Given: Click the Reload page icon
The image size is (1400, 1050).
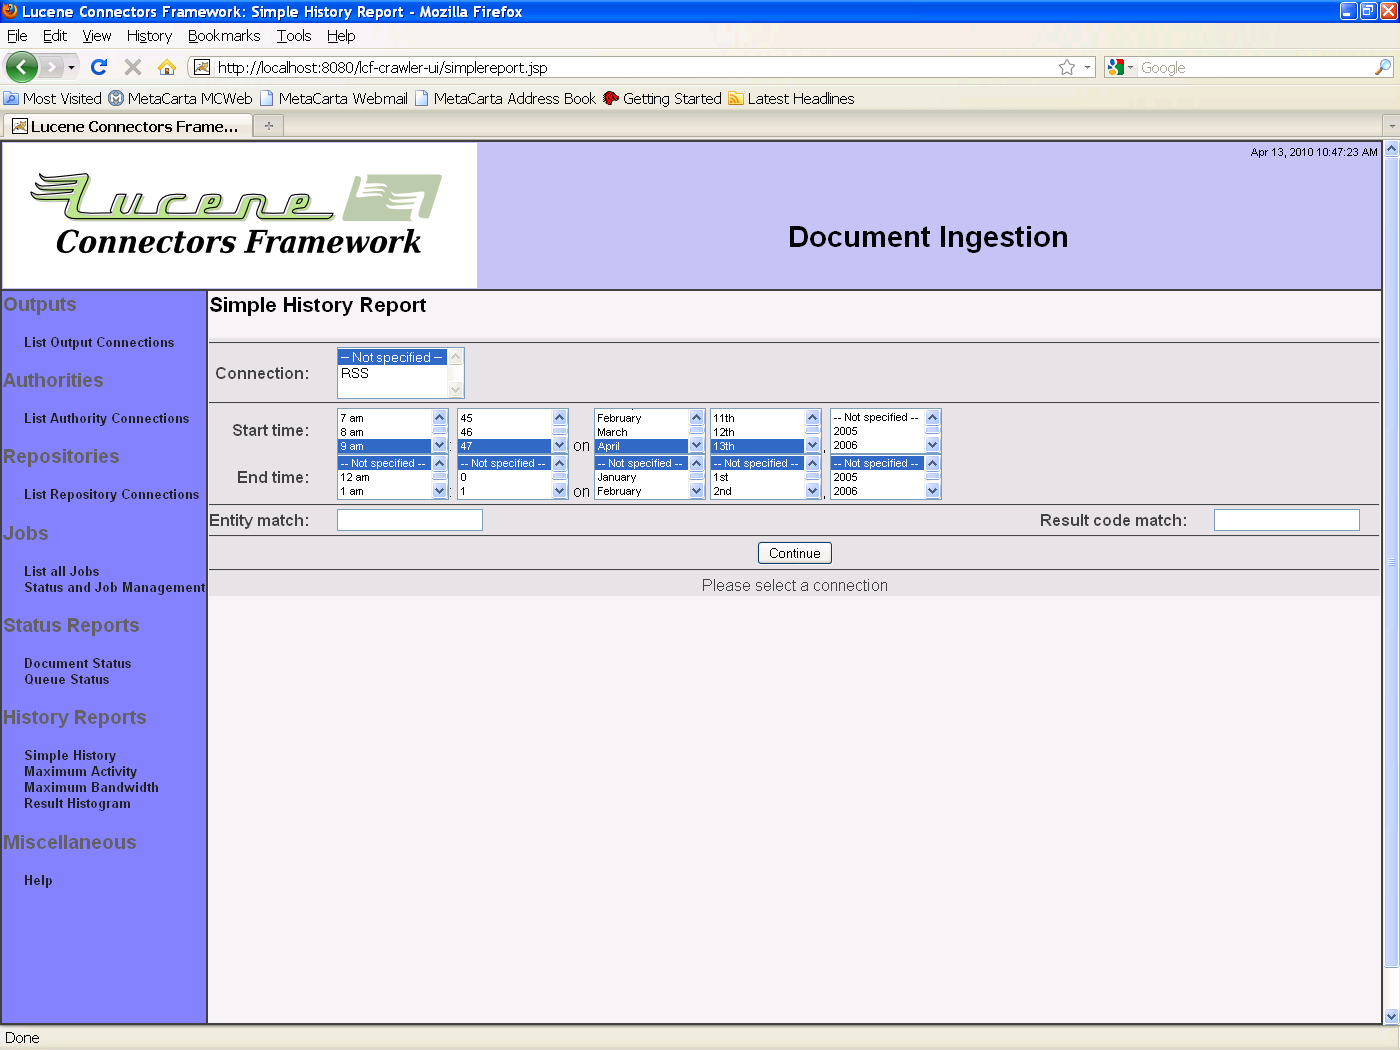Looking at the screenshot, I should point(99,67).
